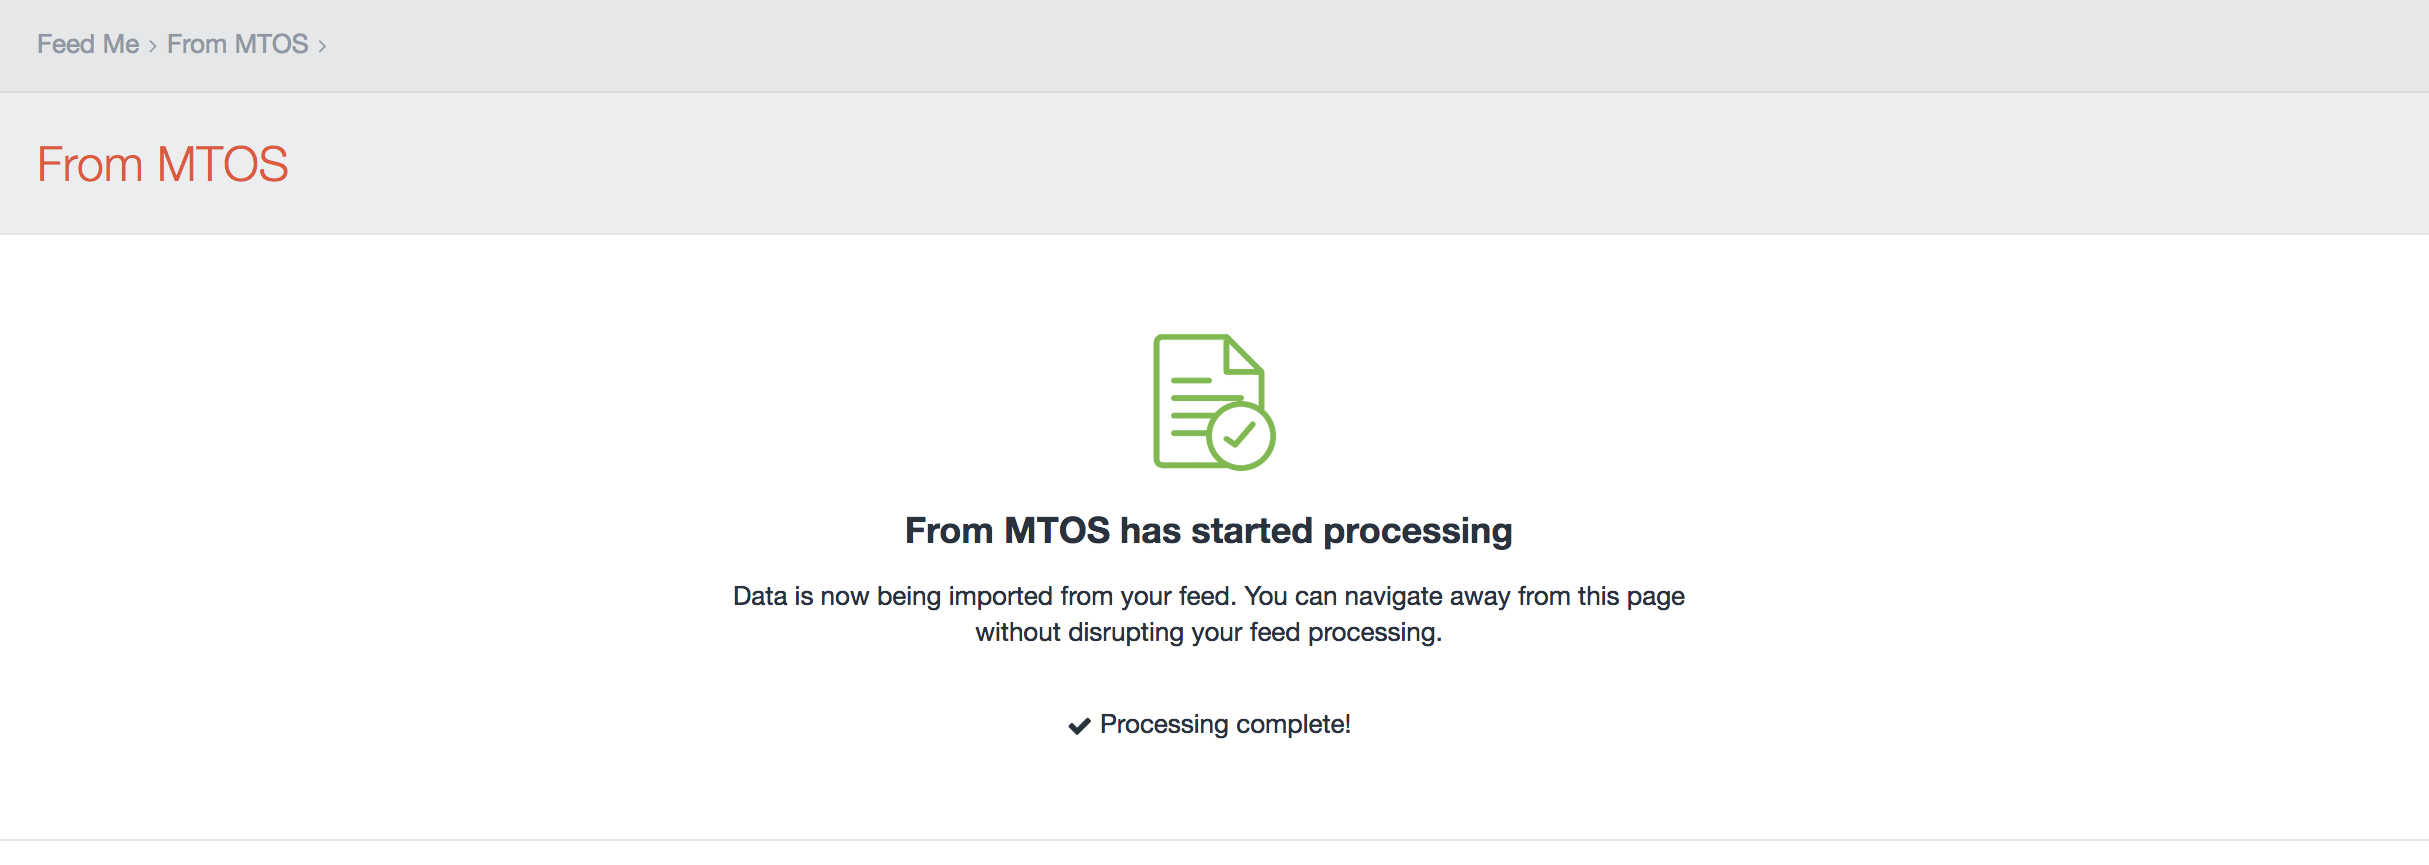
Task: Click folded corner of the document icon
Action: click(x=1245, y=355)
